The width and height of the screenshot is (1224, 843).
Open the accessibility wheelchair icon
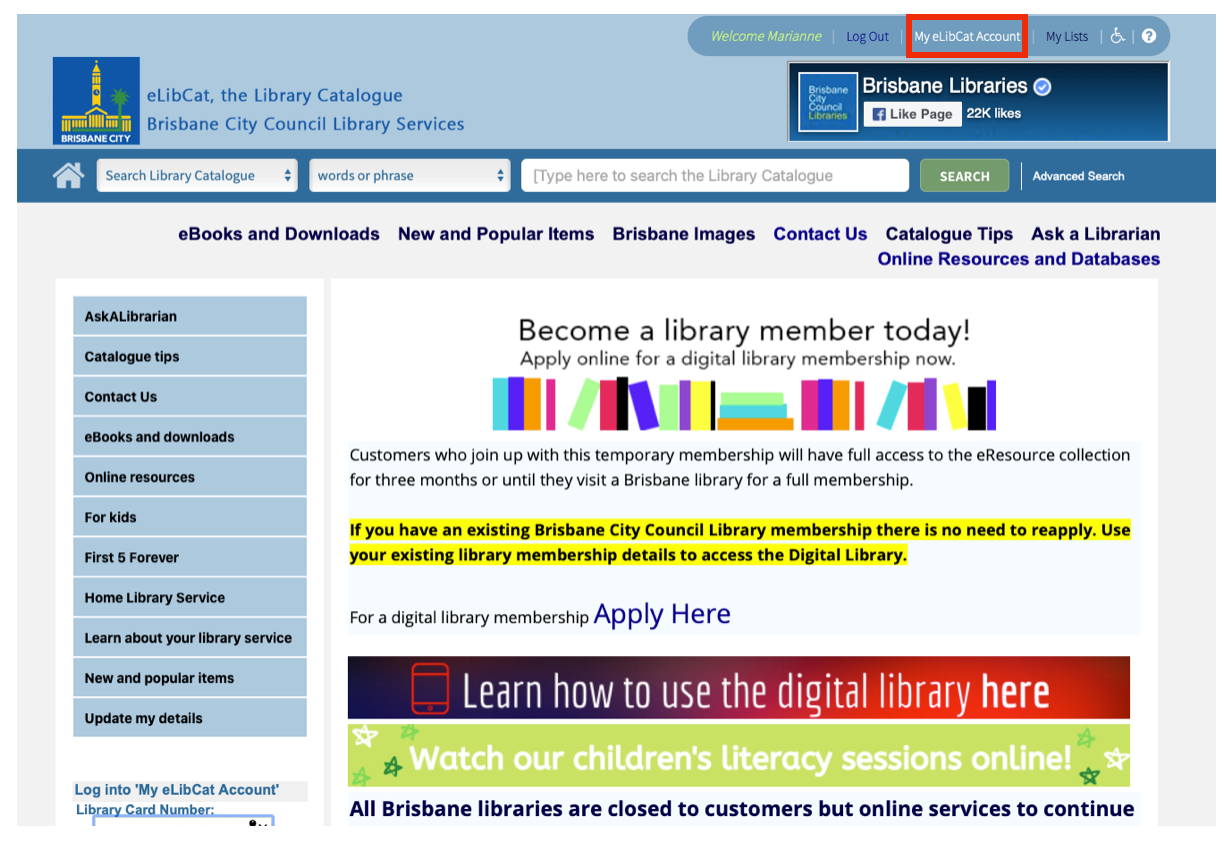click(1117, 36)
